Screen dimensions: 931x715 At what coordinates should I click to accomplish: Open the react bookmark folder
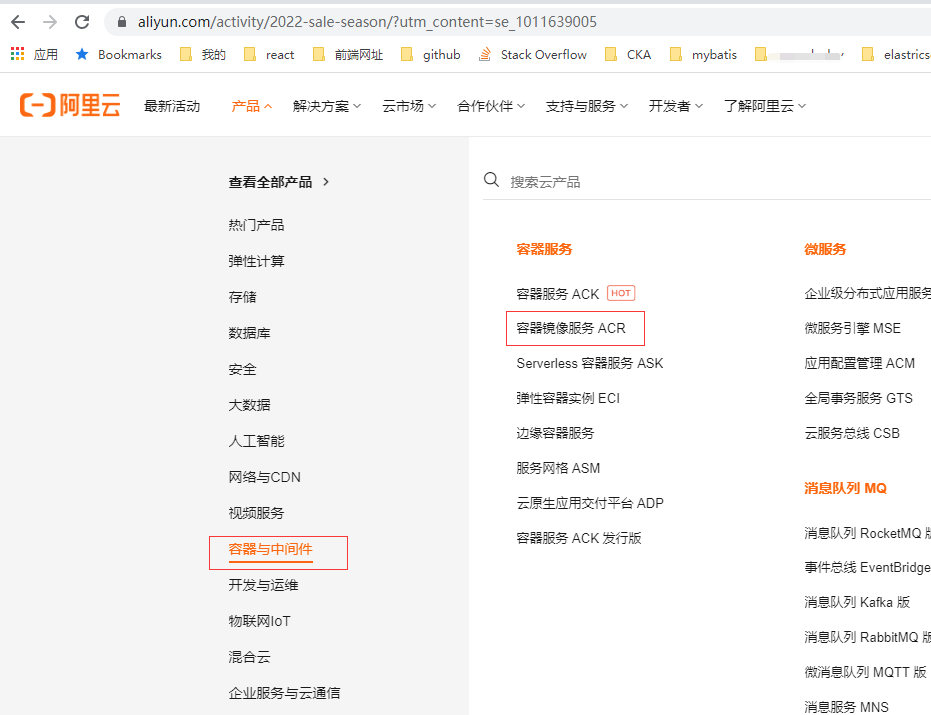point(269,55)
